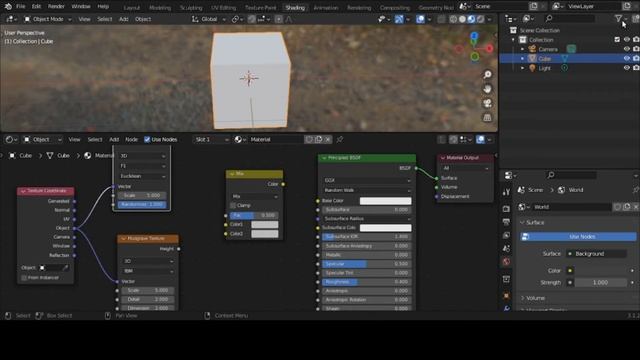
Task: Switch viewport to material preview shading
Action: [471, 19]
